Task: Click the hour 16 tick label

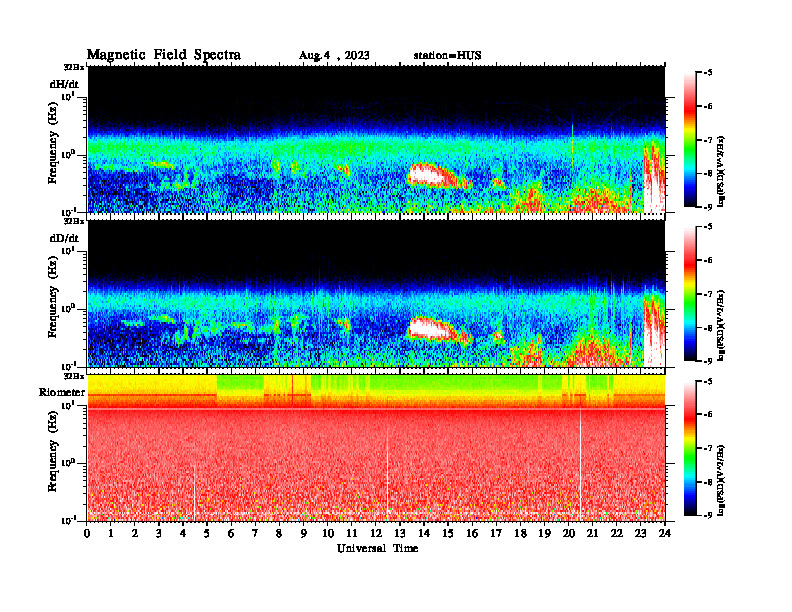Action: (x=472, y=533)
